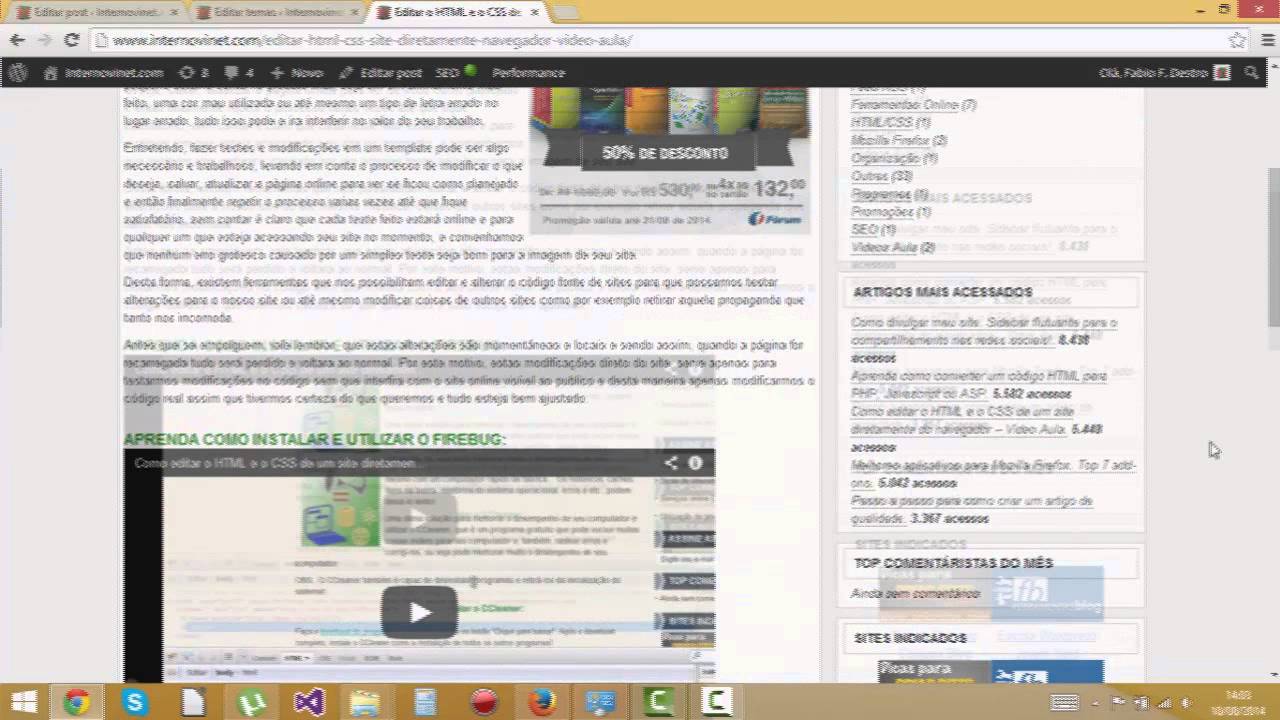Open the comments bubble showing 4
The image size is (1280, 720).
239,73
